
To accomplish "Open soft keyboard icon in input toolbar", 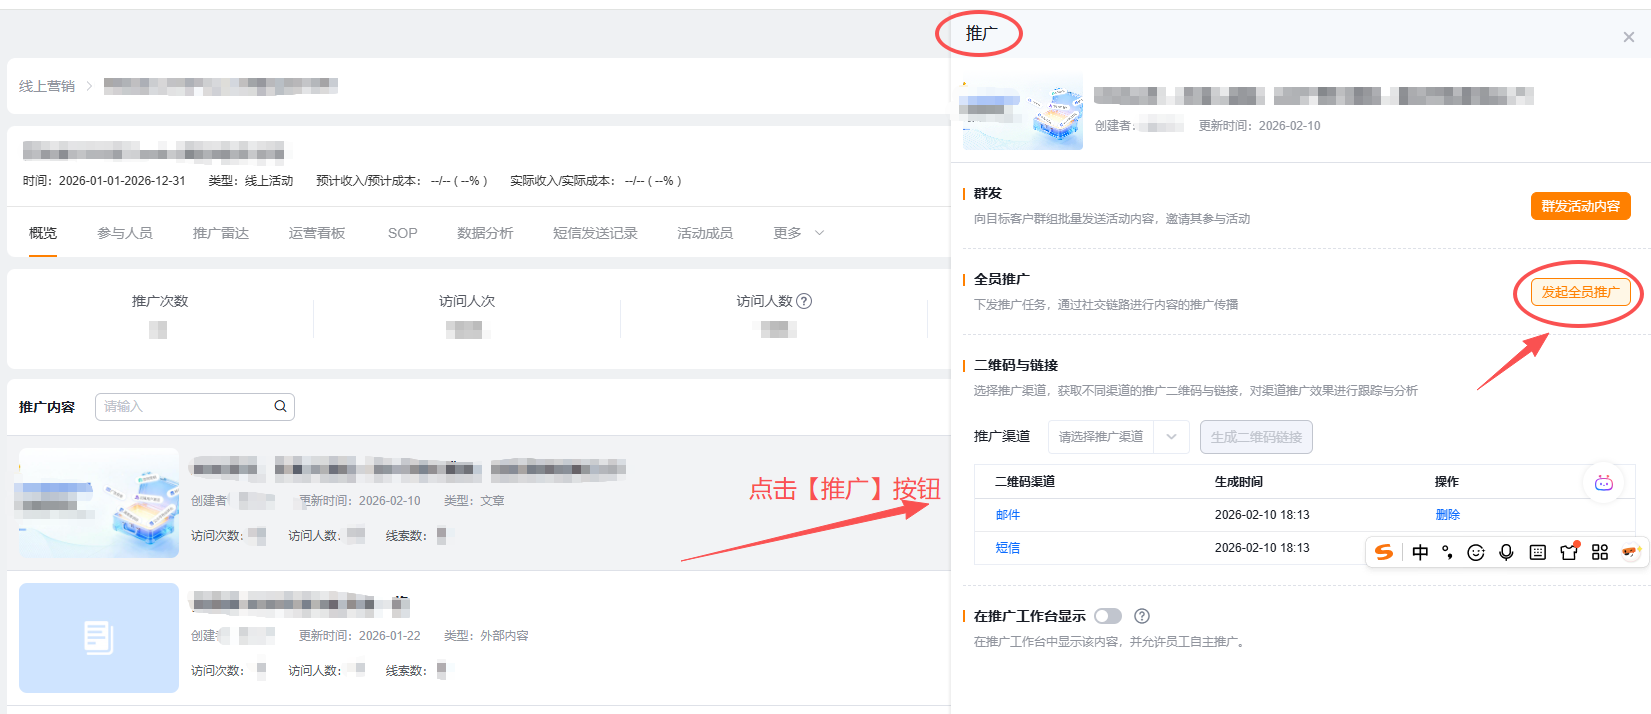I will [1538, 552].
